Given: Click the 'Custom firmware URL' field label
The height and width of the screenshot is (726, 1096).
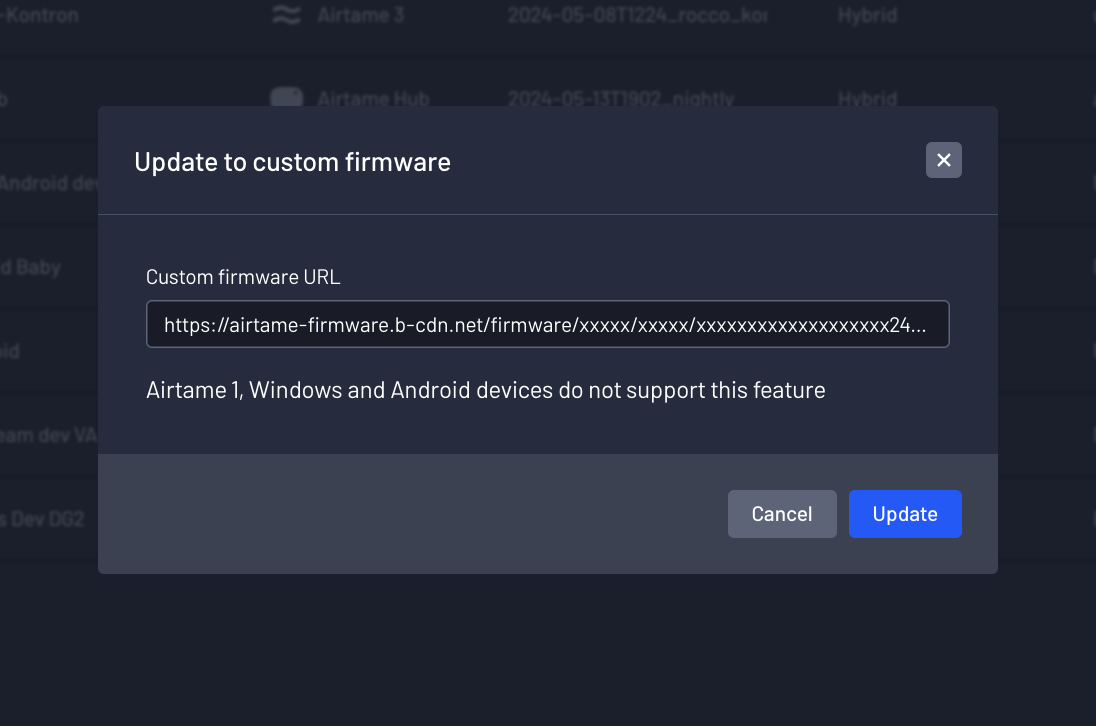Looking at the screenshot, I should pyautogui.click(x=243, y=277).
